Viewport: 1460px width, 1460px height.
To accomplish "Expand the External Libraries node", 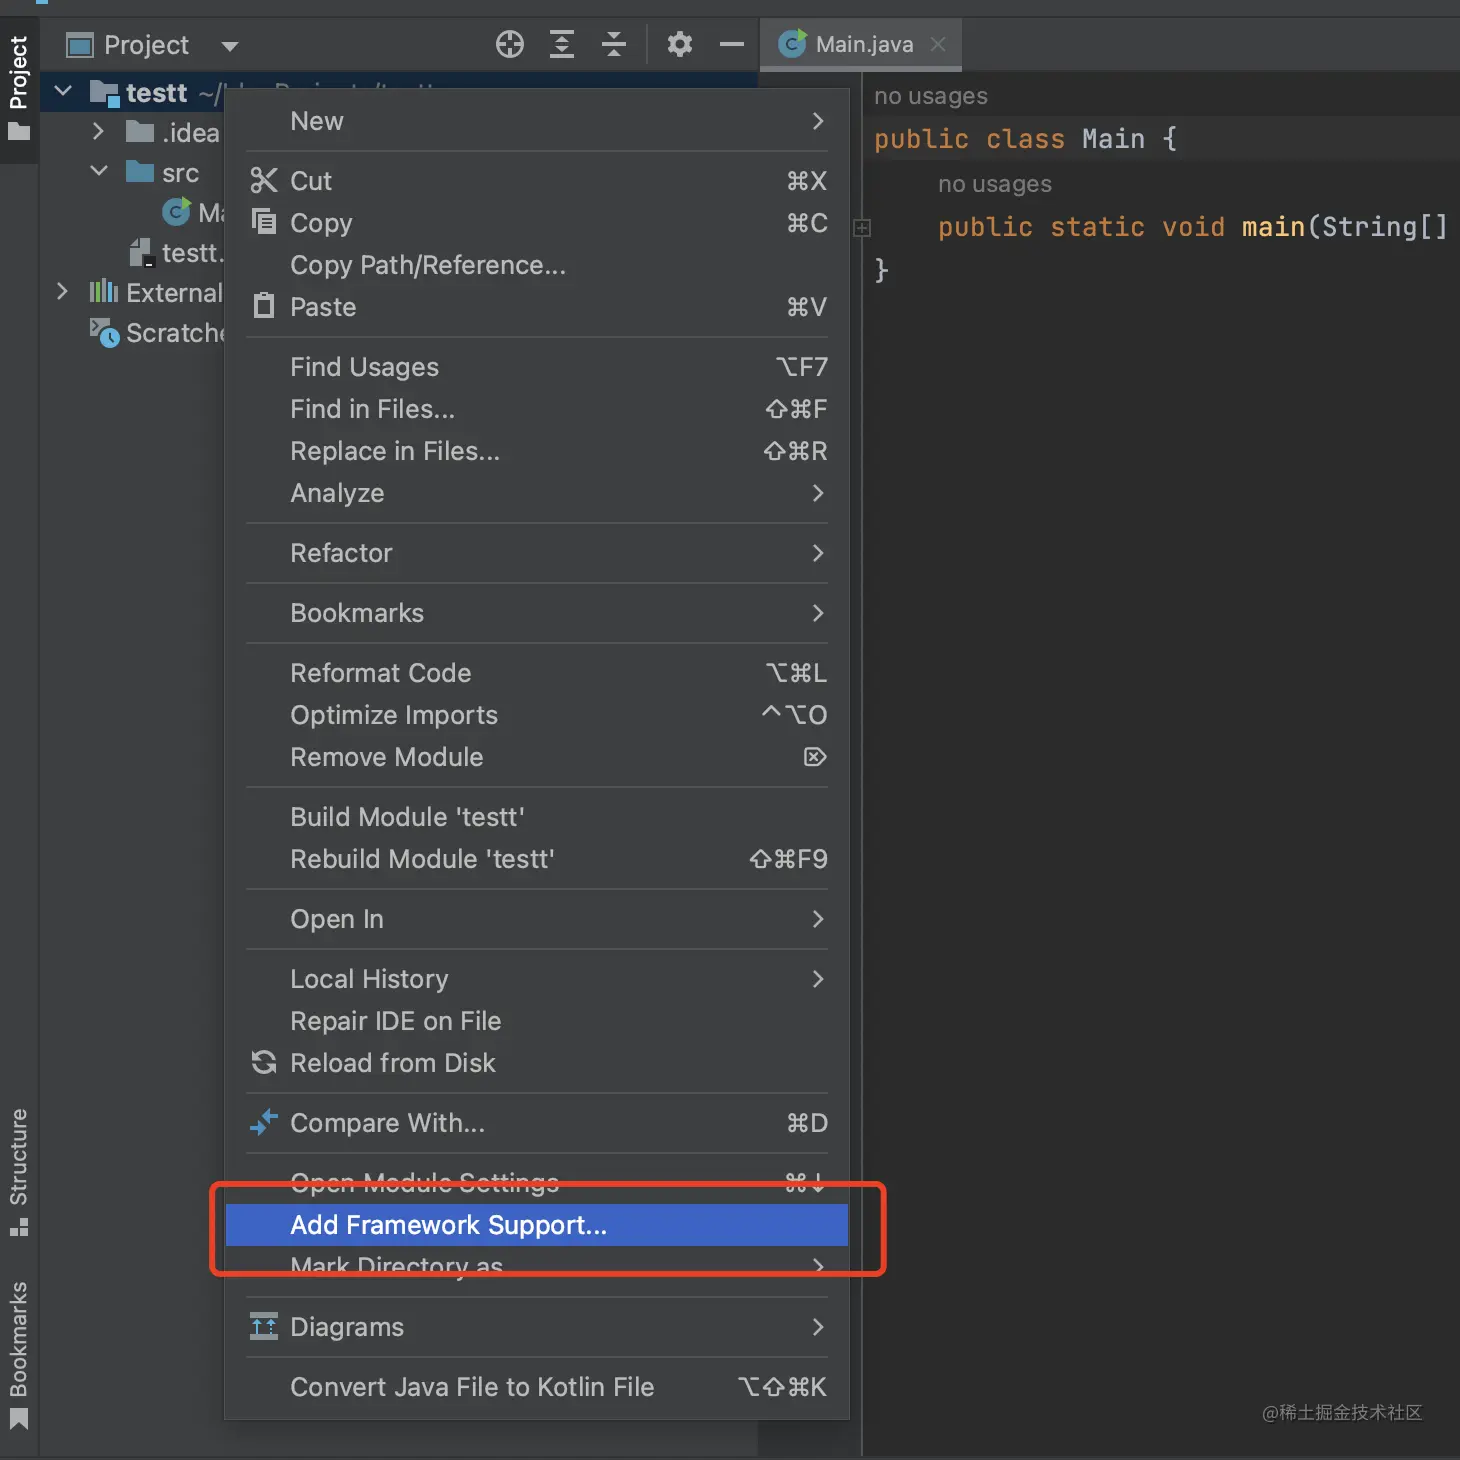I will pyautogui.click(x=62, y=291).
